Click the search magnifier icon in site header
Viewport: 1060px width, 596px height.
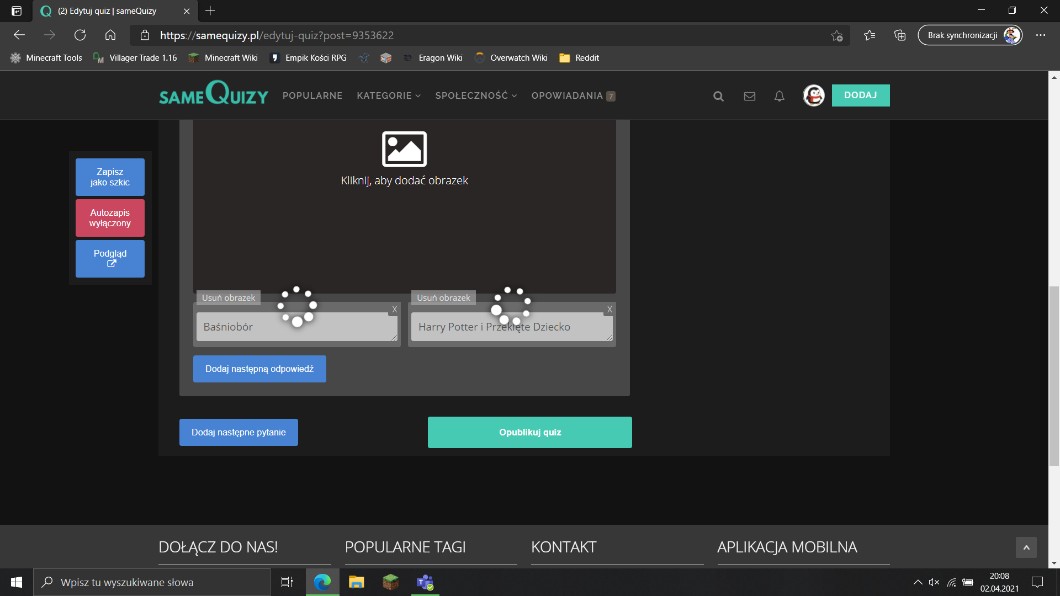[718, 96]
